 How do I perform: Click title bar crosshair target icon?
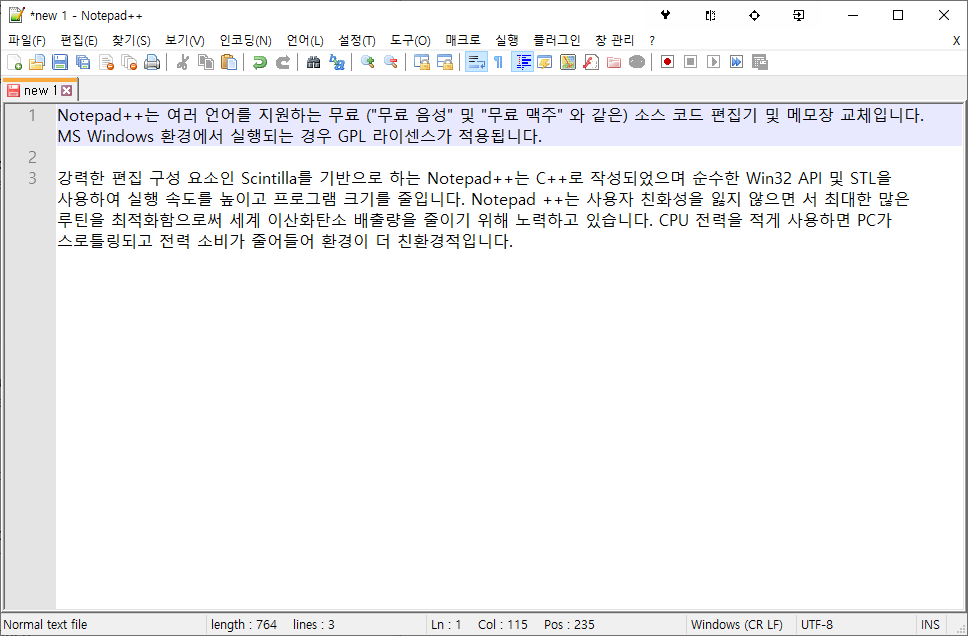point(754,15)
